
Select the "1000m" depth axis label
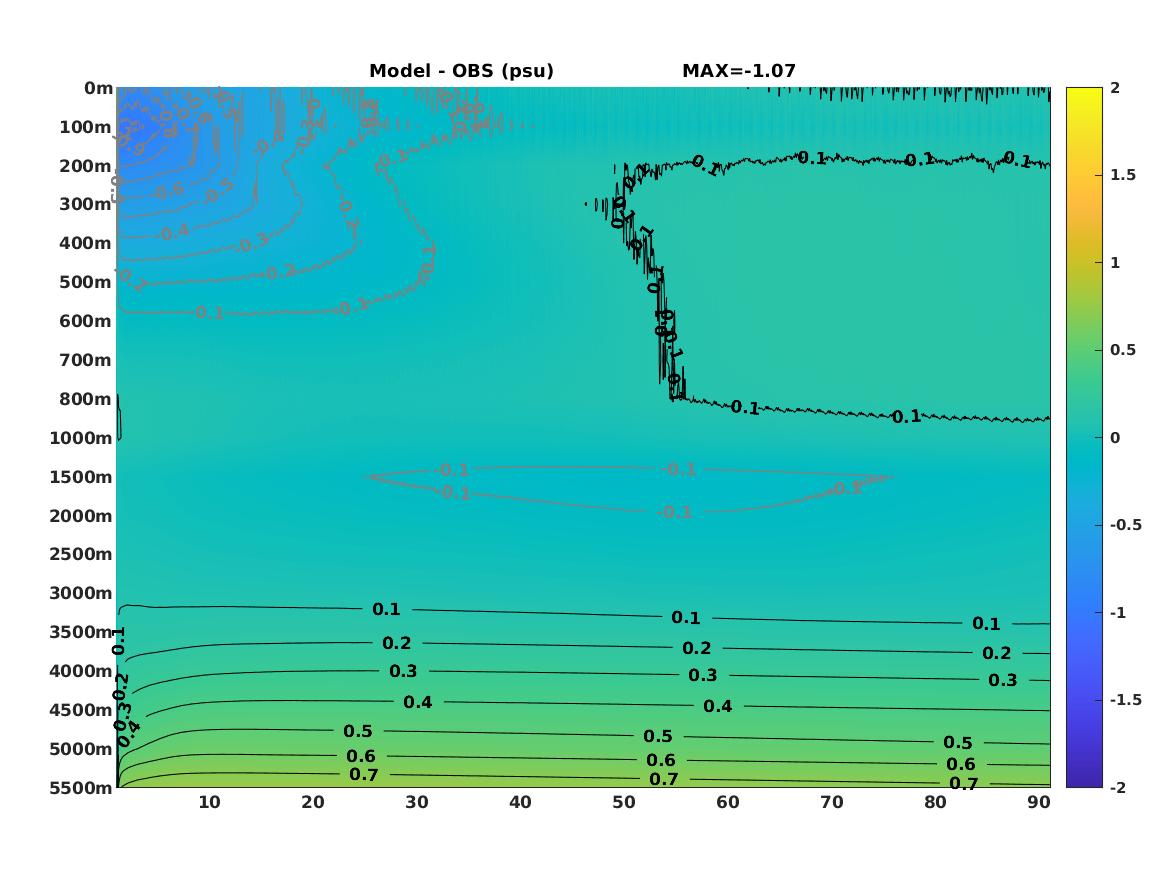point(81,438)
